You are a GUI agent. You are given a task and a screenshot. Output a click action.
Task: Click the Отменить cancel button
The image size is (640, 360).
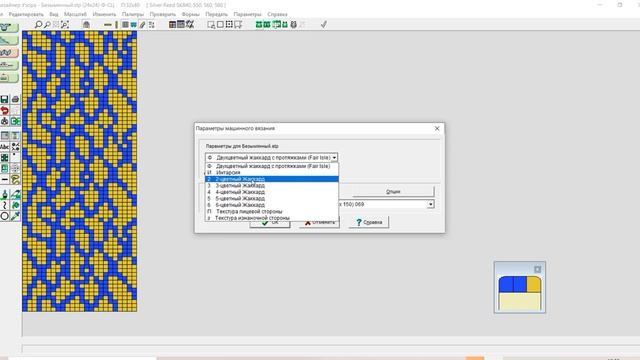coord(319,223)
